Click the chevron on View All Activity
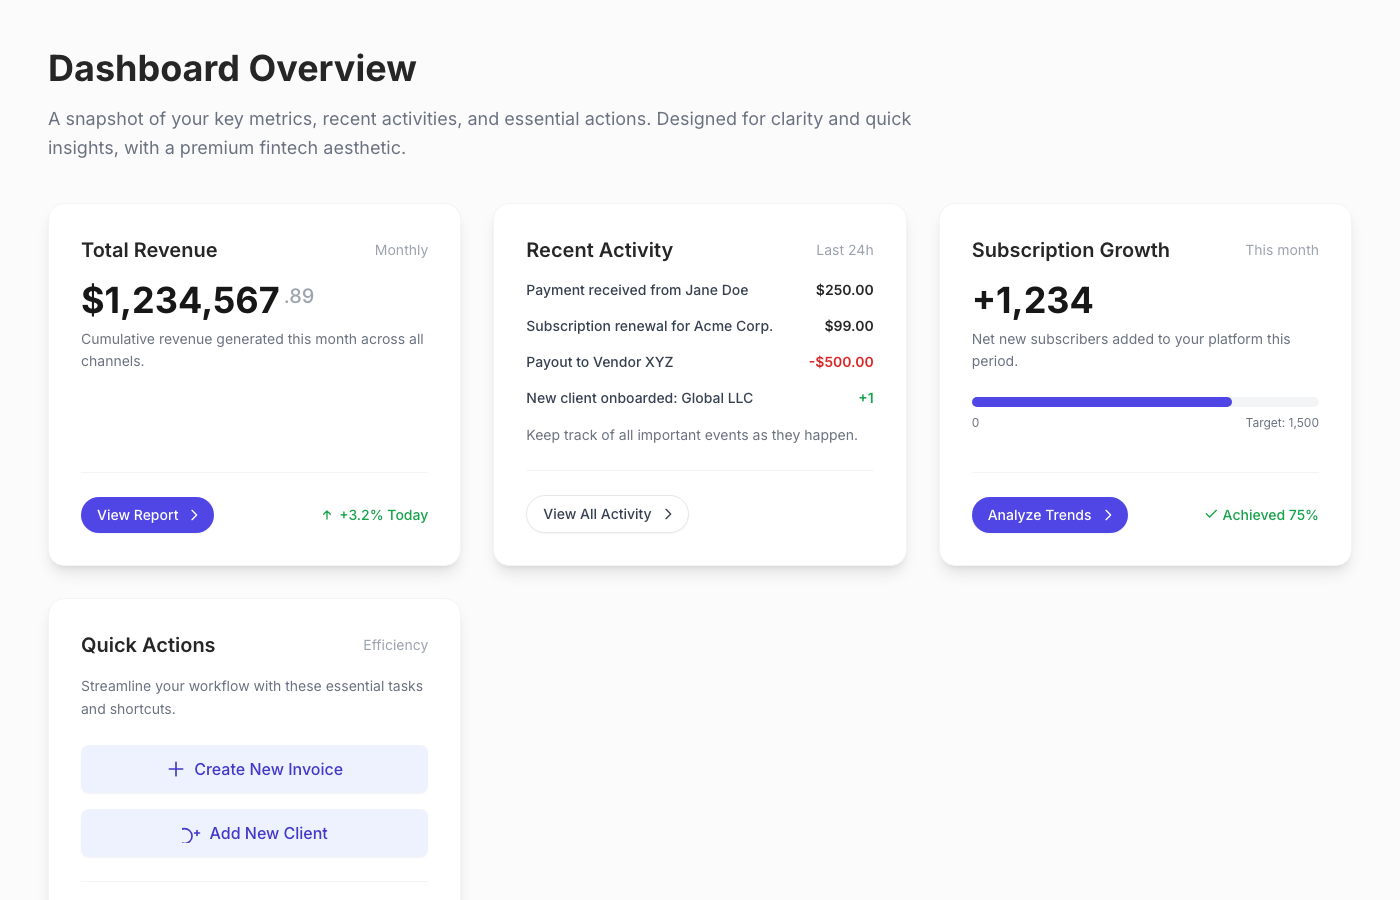The height and width of the screenshot is (900, 1400). (x=668, y=514)
